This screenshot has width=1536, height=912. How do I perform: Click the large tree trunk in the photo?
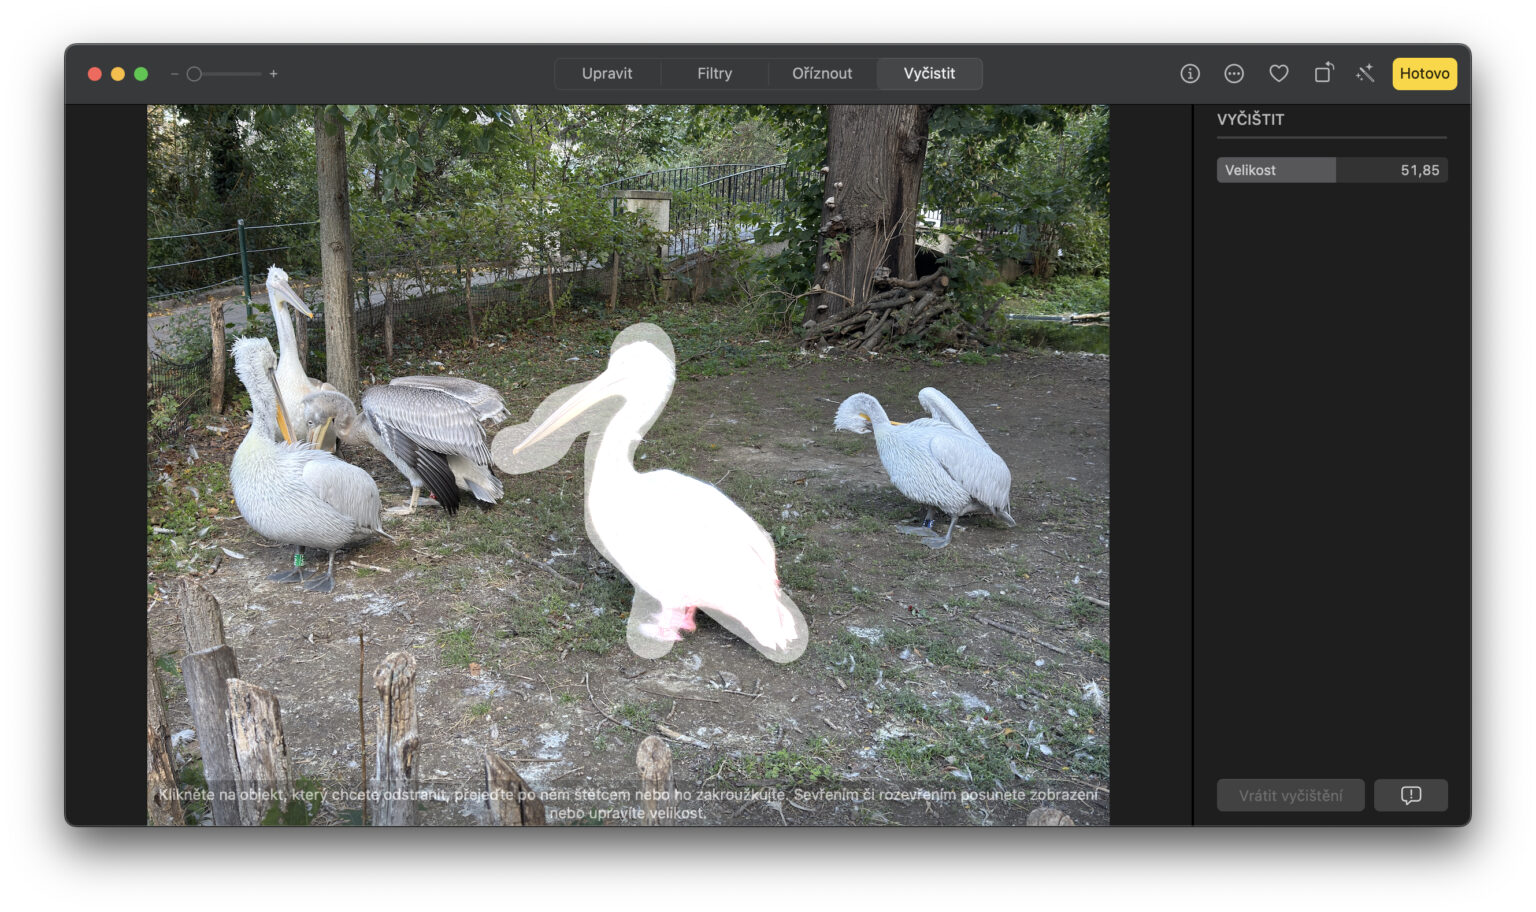coord(870,200)
